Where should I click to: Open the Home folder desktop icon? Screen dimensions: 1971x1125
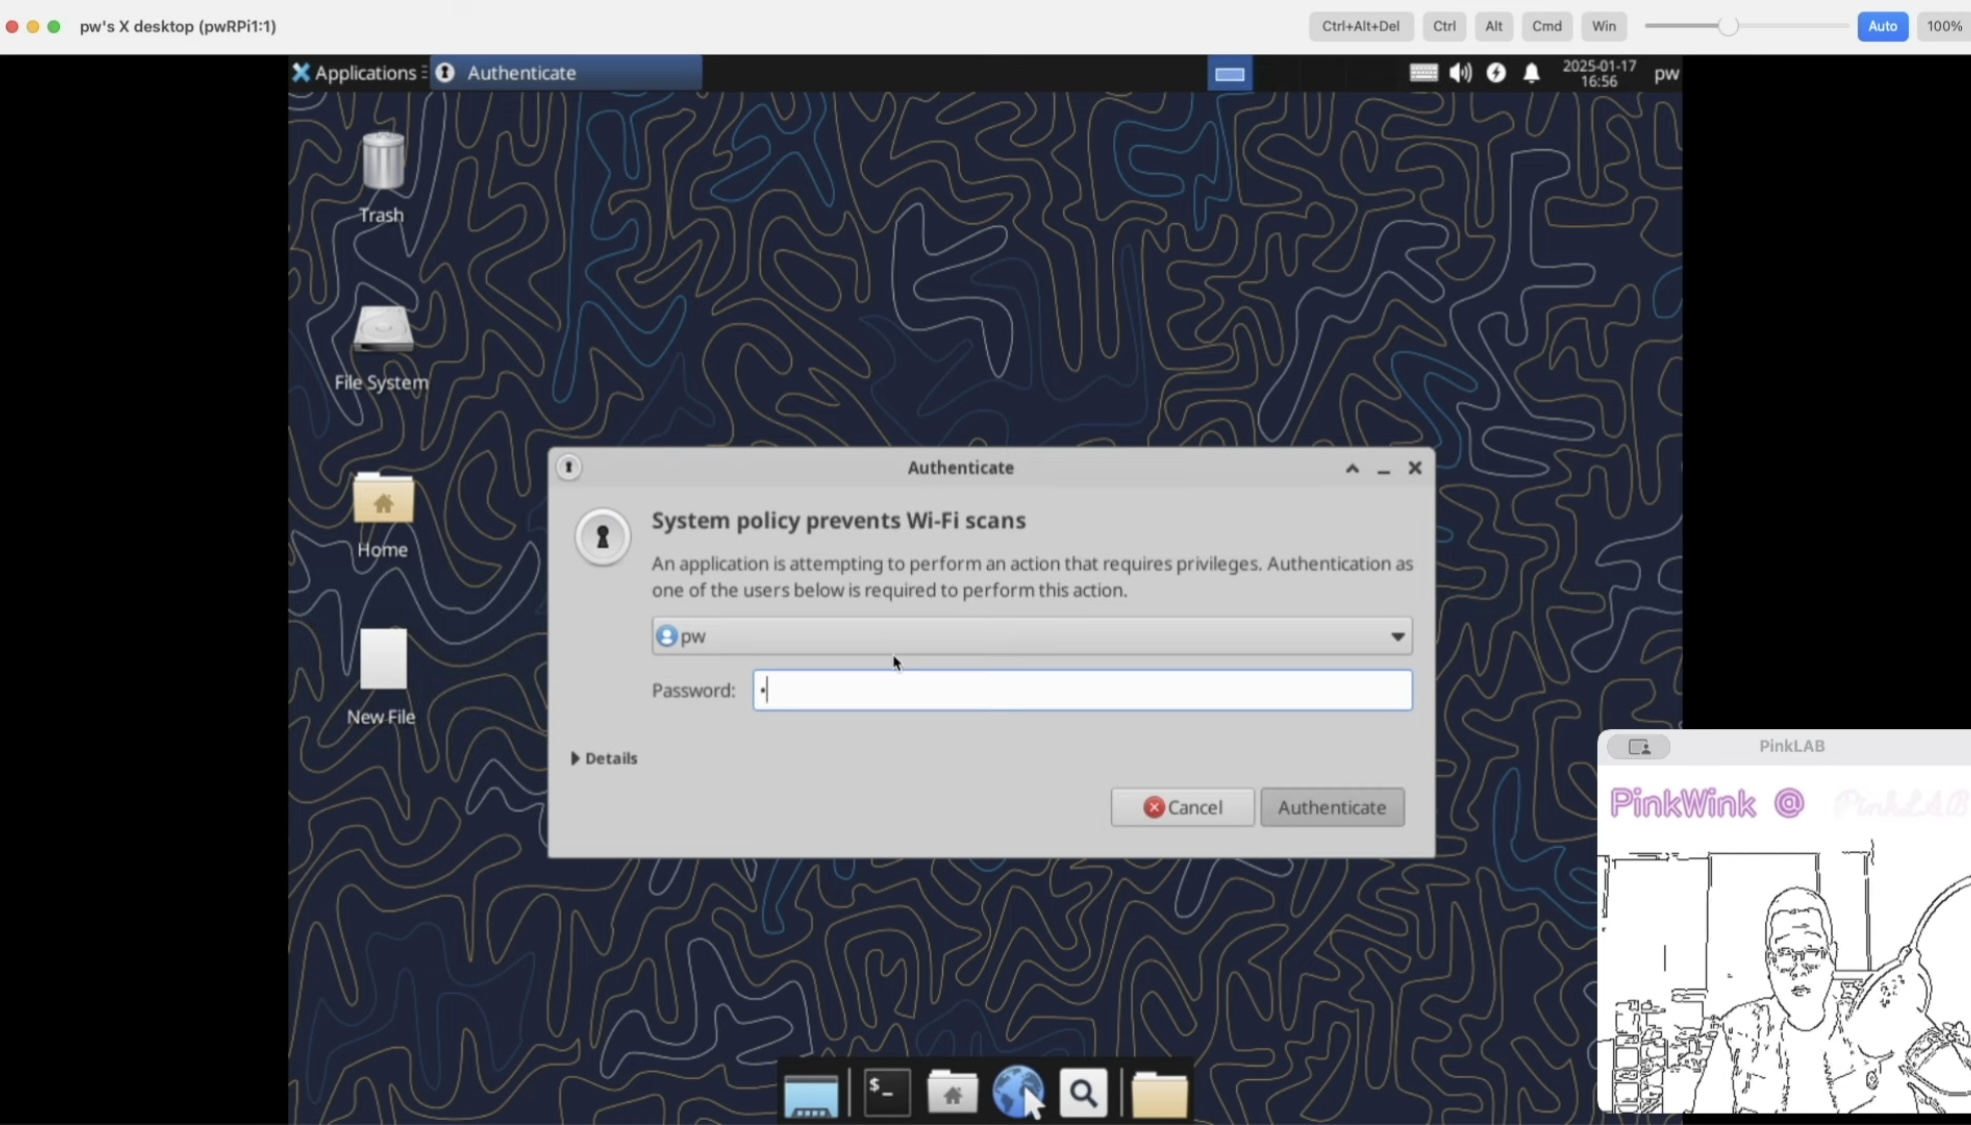tap(382, 500)
